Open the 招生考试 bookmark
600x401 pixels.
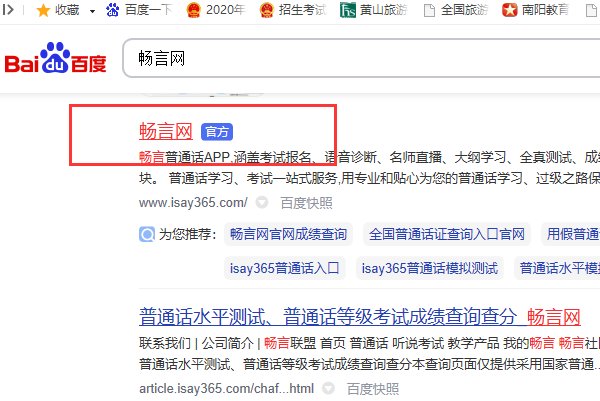click(x=293, y=10)
